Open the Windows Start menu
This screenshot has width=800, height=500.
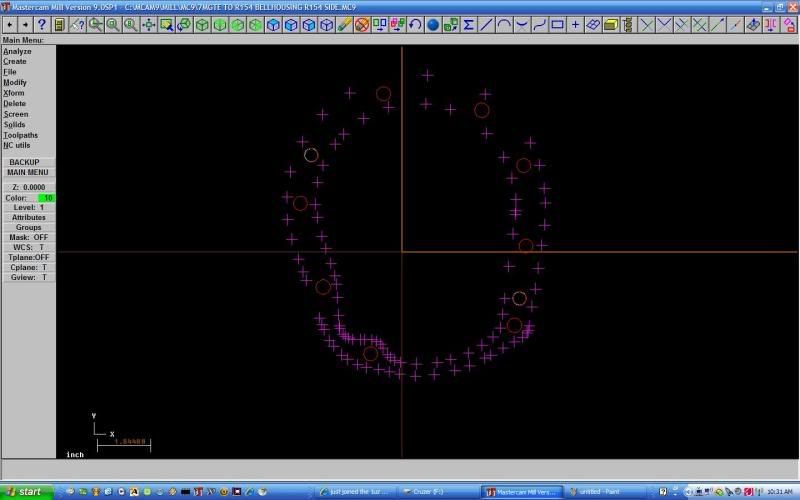pyautogui.click(x=26, y=492)
